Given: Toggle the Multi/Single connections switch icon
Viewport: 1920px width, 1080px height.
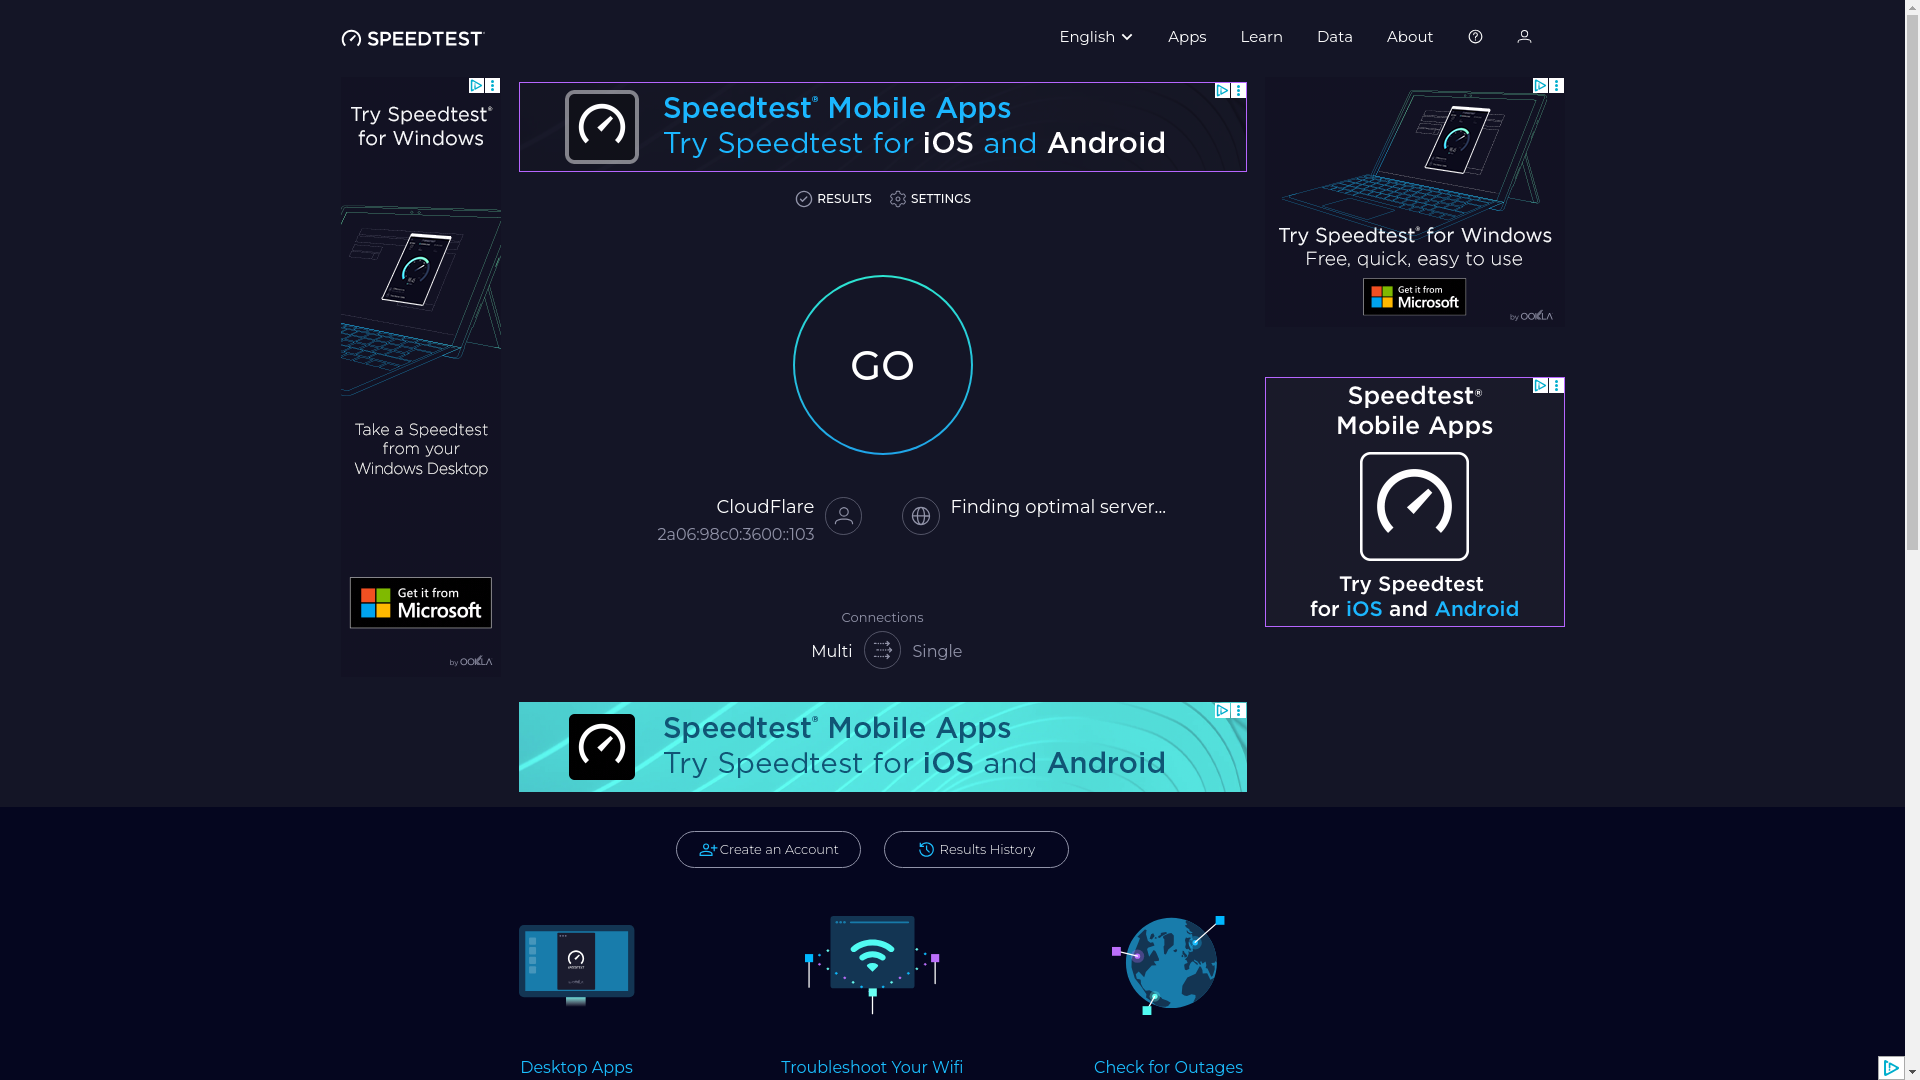Looking at the screenshot, I should (882, 650).
